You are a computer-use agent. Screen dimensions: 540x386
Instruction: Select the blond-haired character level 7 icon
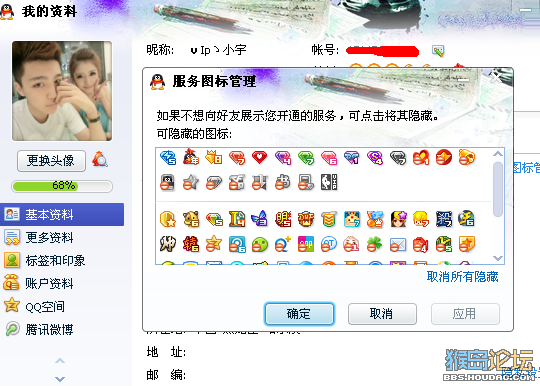point(420,219)
